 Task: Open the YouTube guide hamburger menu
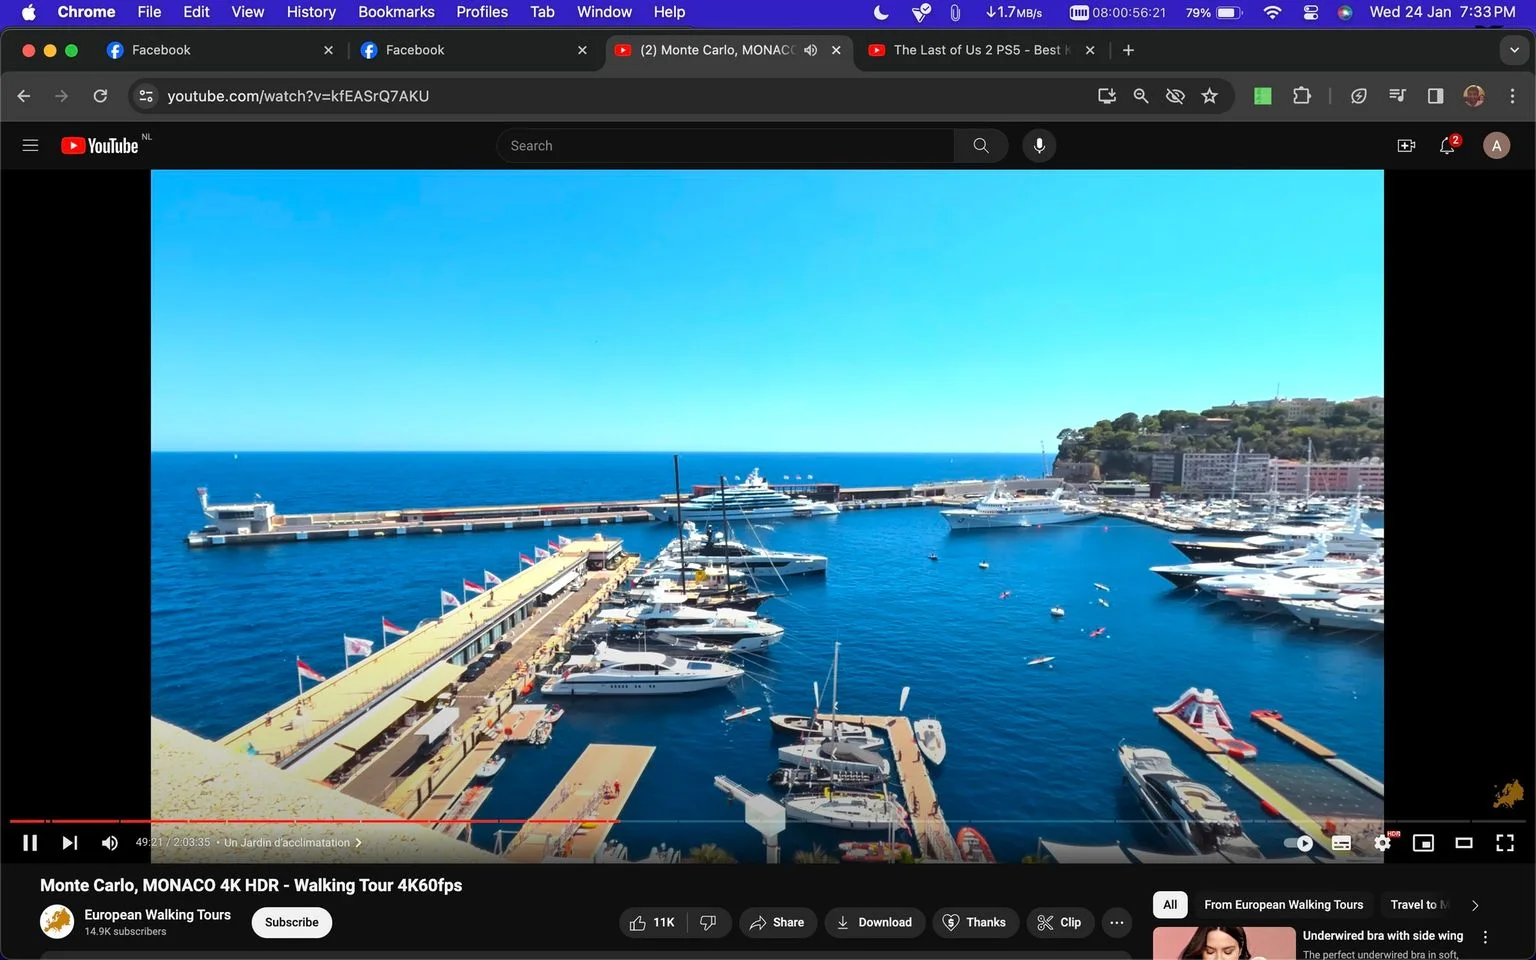pyautogui.click(x=30, y=145)
